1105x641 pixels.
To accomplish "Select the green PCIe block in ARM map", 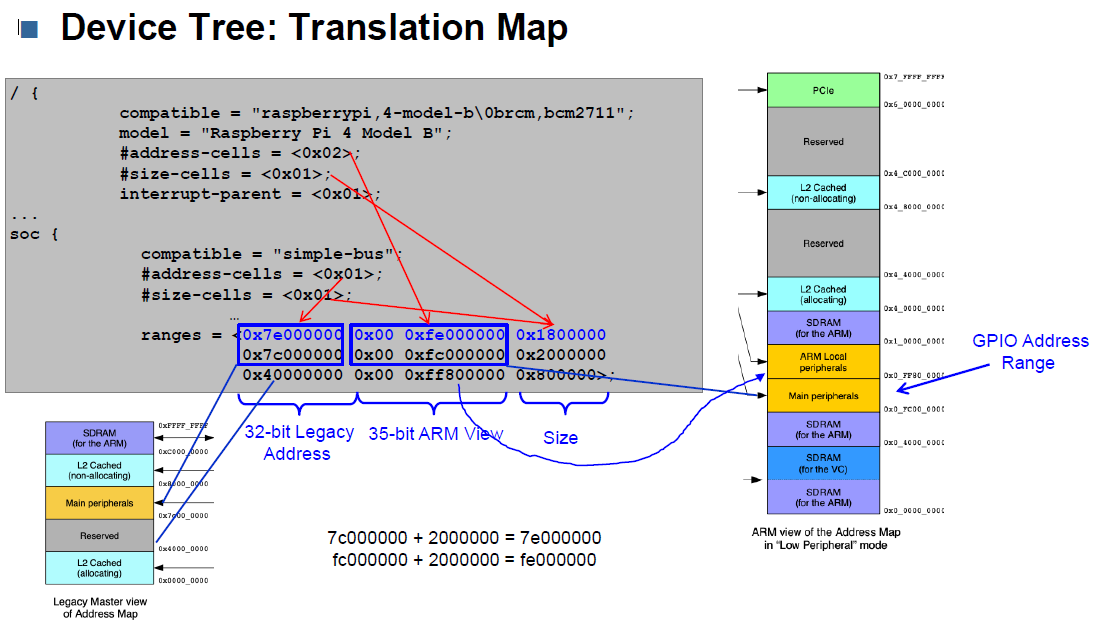I will click(x=823, y=90).
